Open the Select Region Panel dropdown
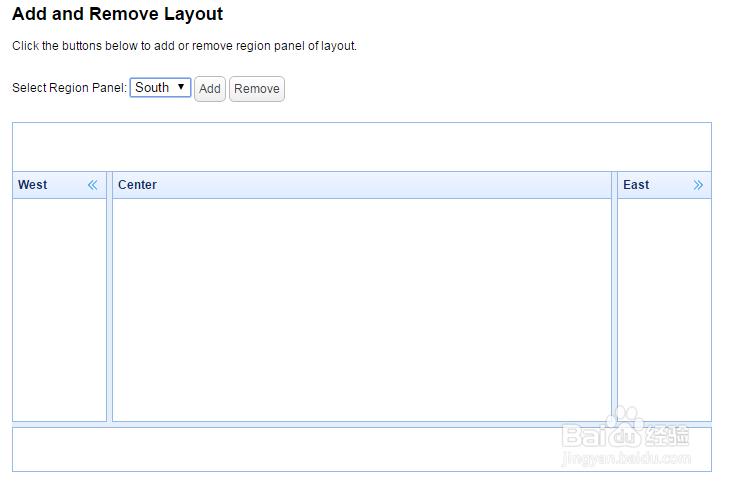The height and width of the screenshot is (484, 733). (160, 88)
